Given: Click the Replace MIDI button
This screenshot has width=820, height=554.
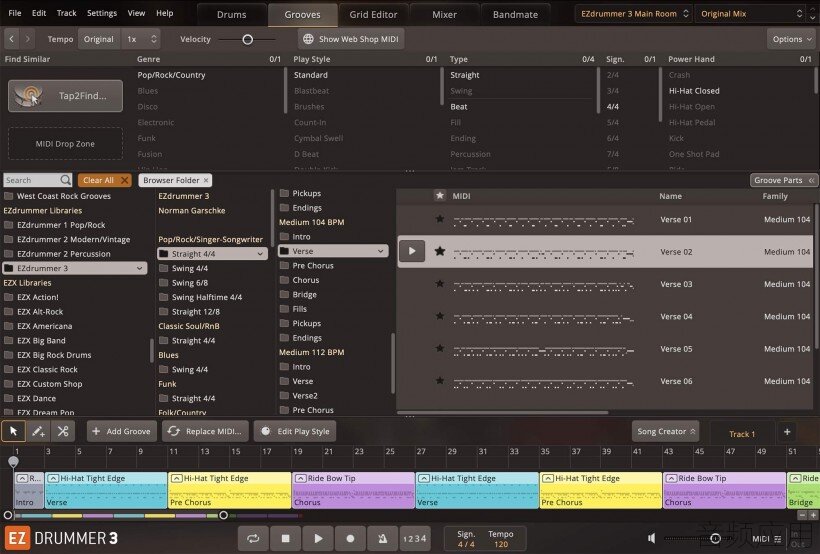Looking at the screenshot, I should coord(205,432).
